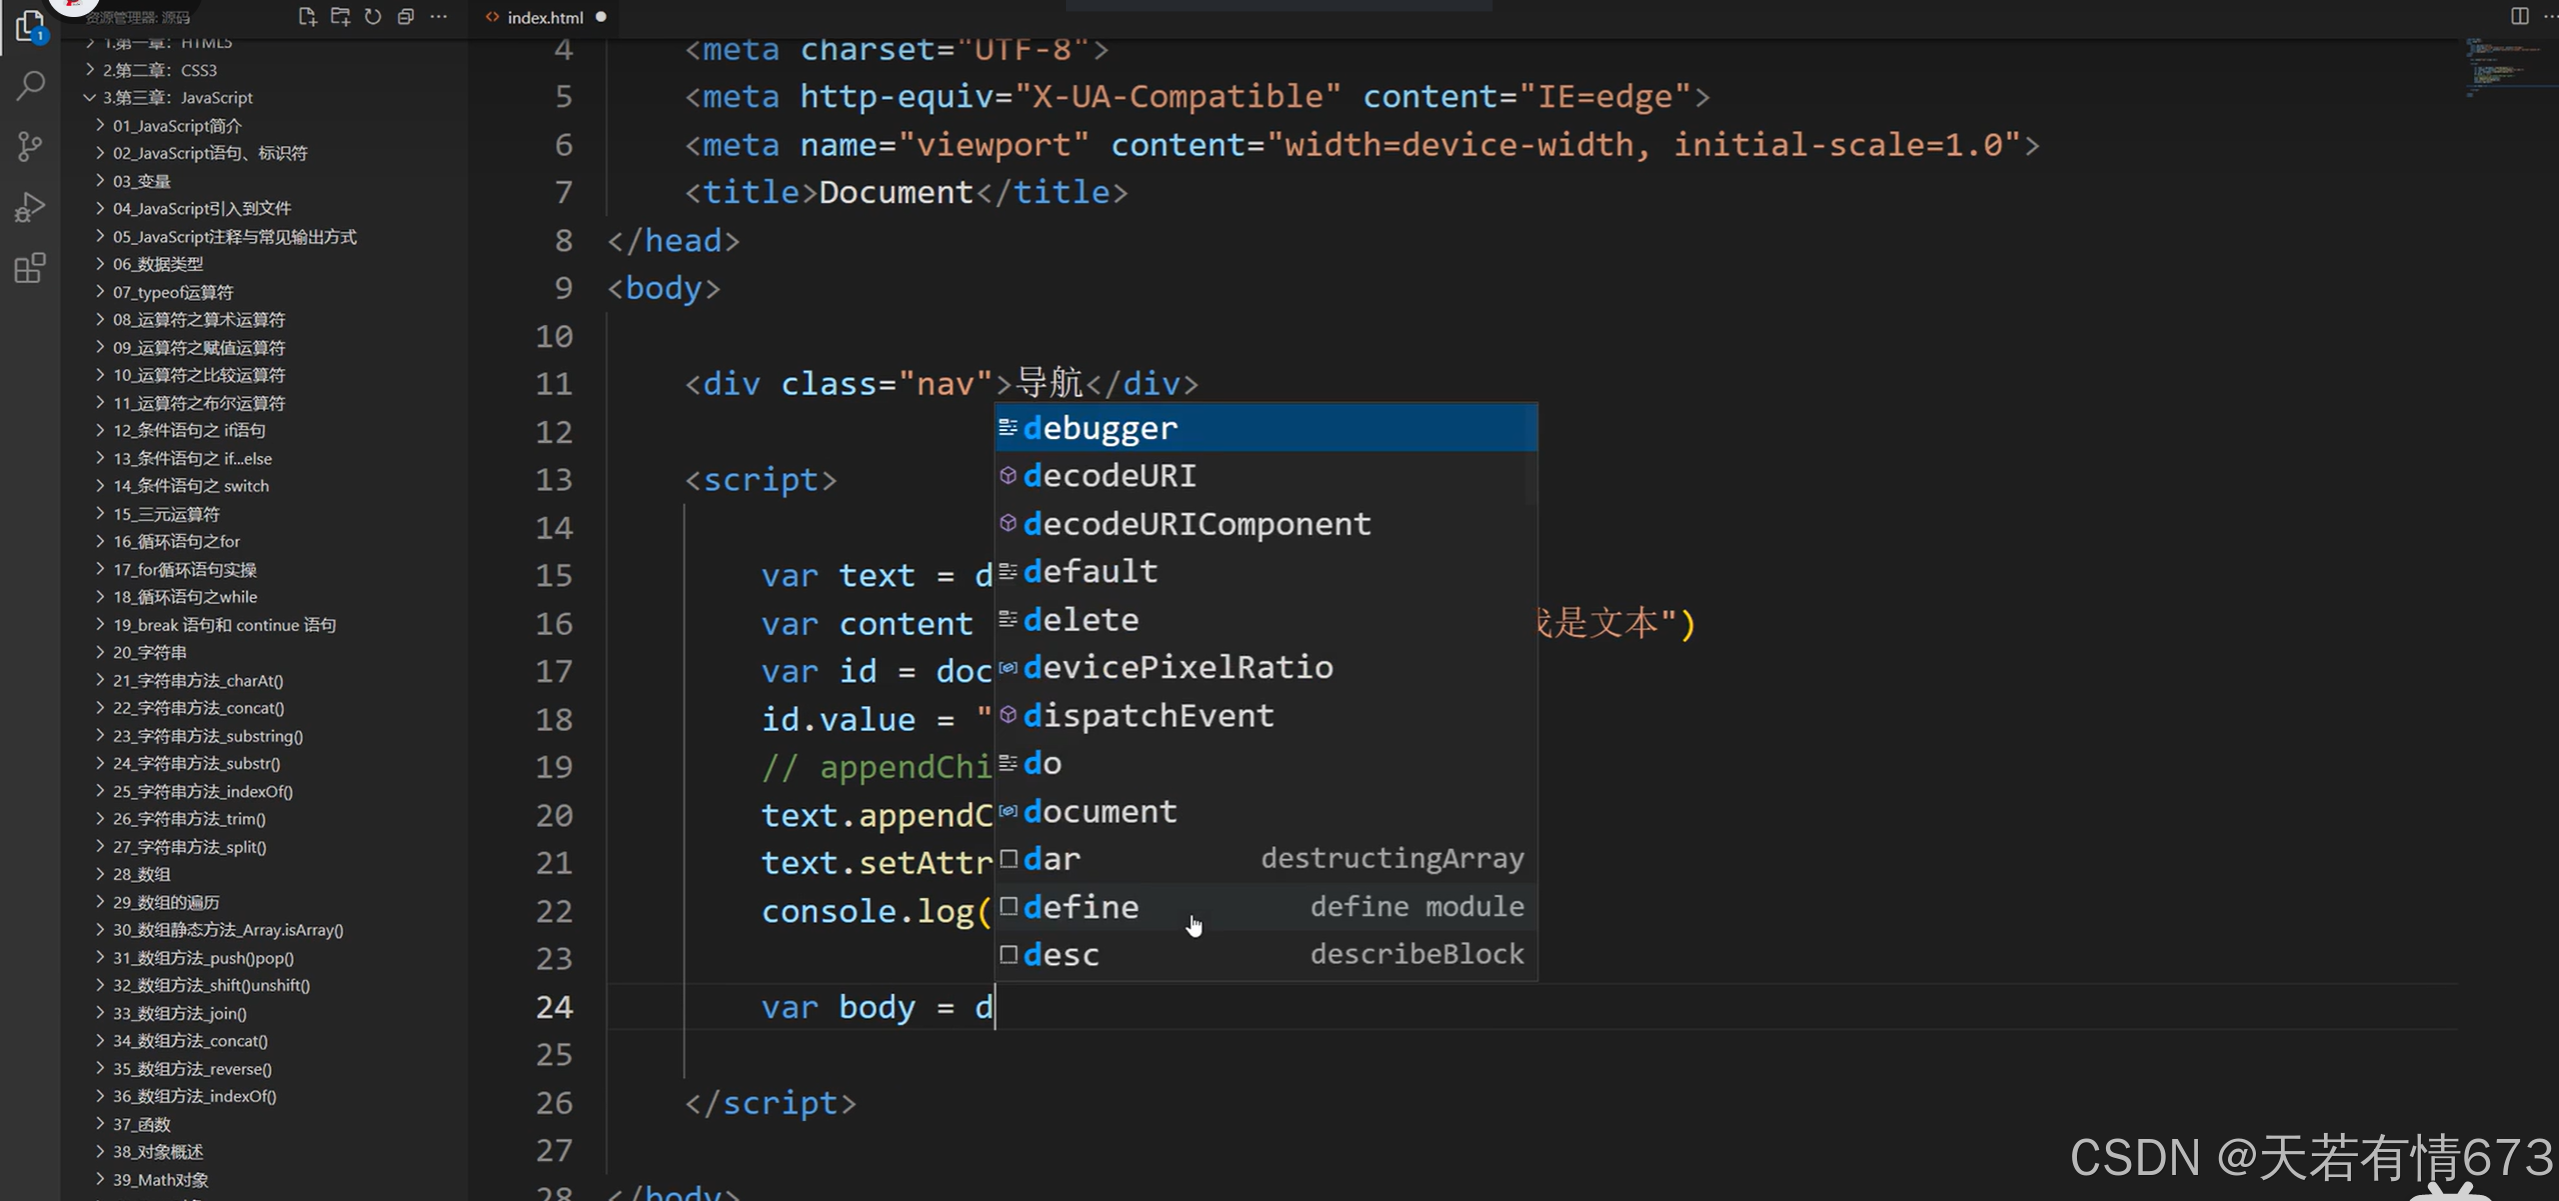This screenshot has height=1201, width=2559.
Task: Click the New Folder icon in explorer header
Action: click(x=340, y=17)
